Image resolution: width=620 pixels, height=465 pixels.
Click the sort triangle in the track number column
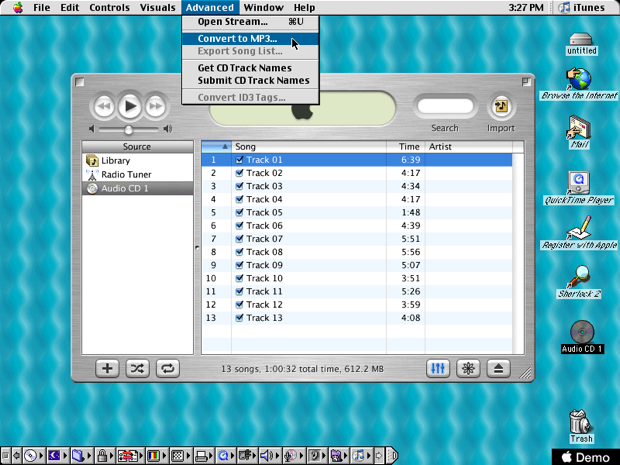225,147
